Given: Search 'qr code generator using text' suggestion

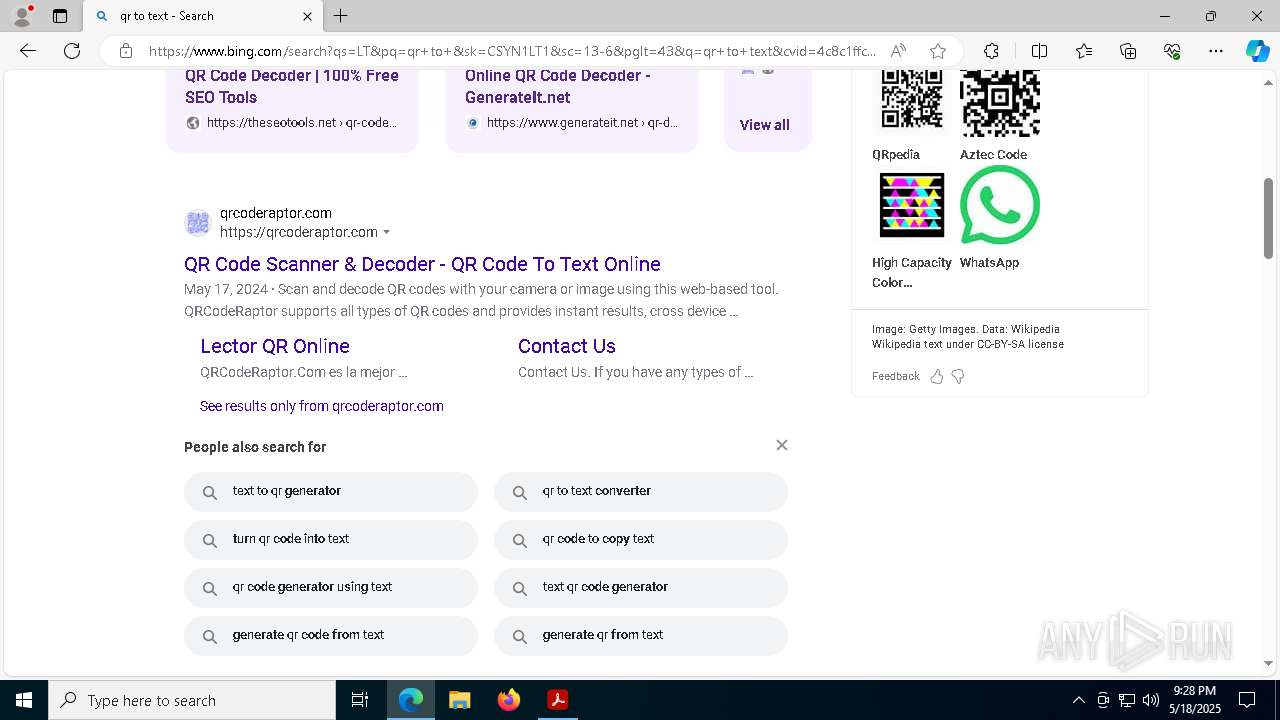Looking at the screenshot, I should coord(331,588).
